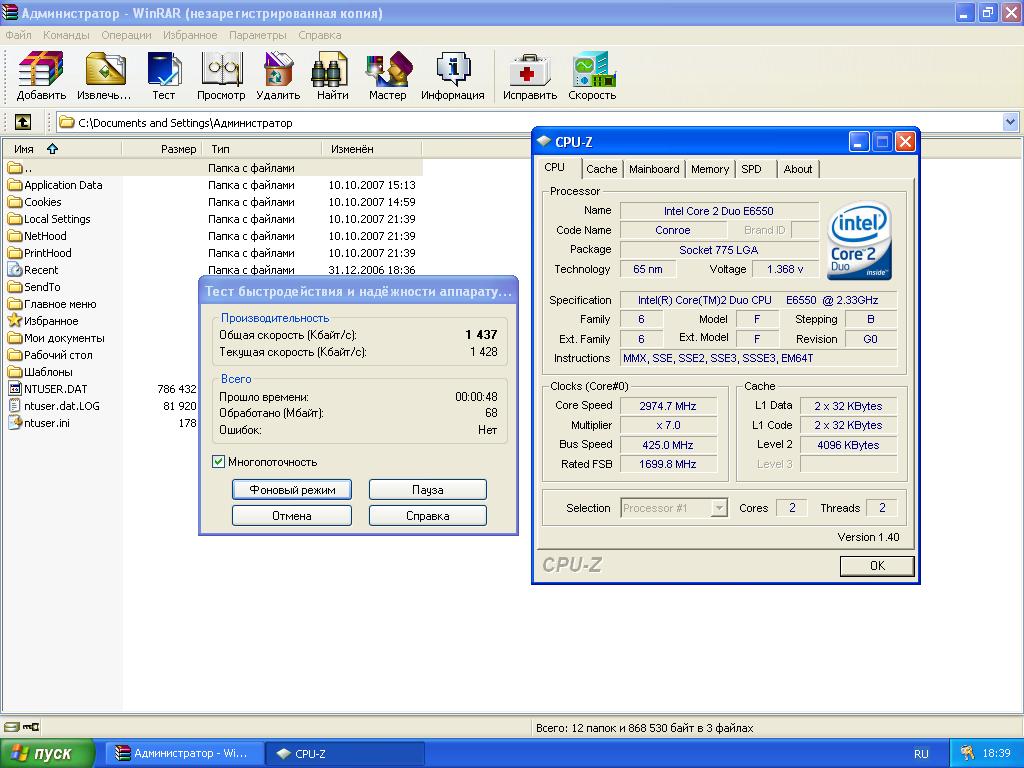Toggle the Многопоточность multithreading checkbox
Image resolution: width=1024 pixels, height=768 pixels.
[219, 462]
